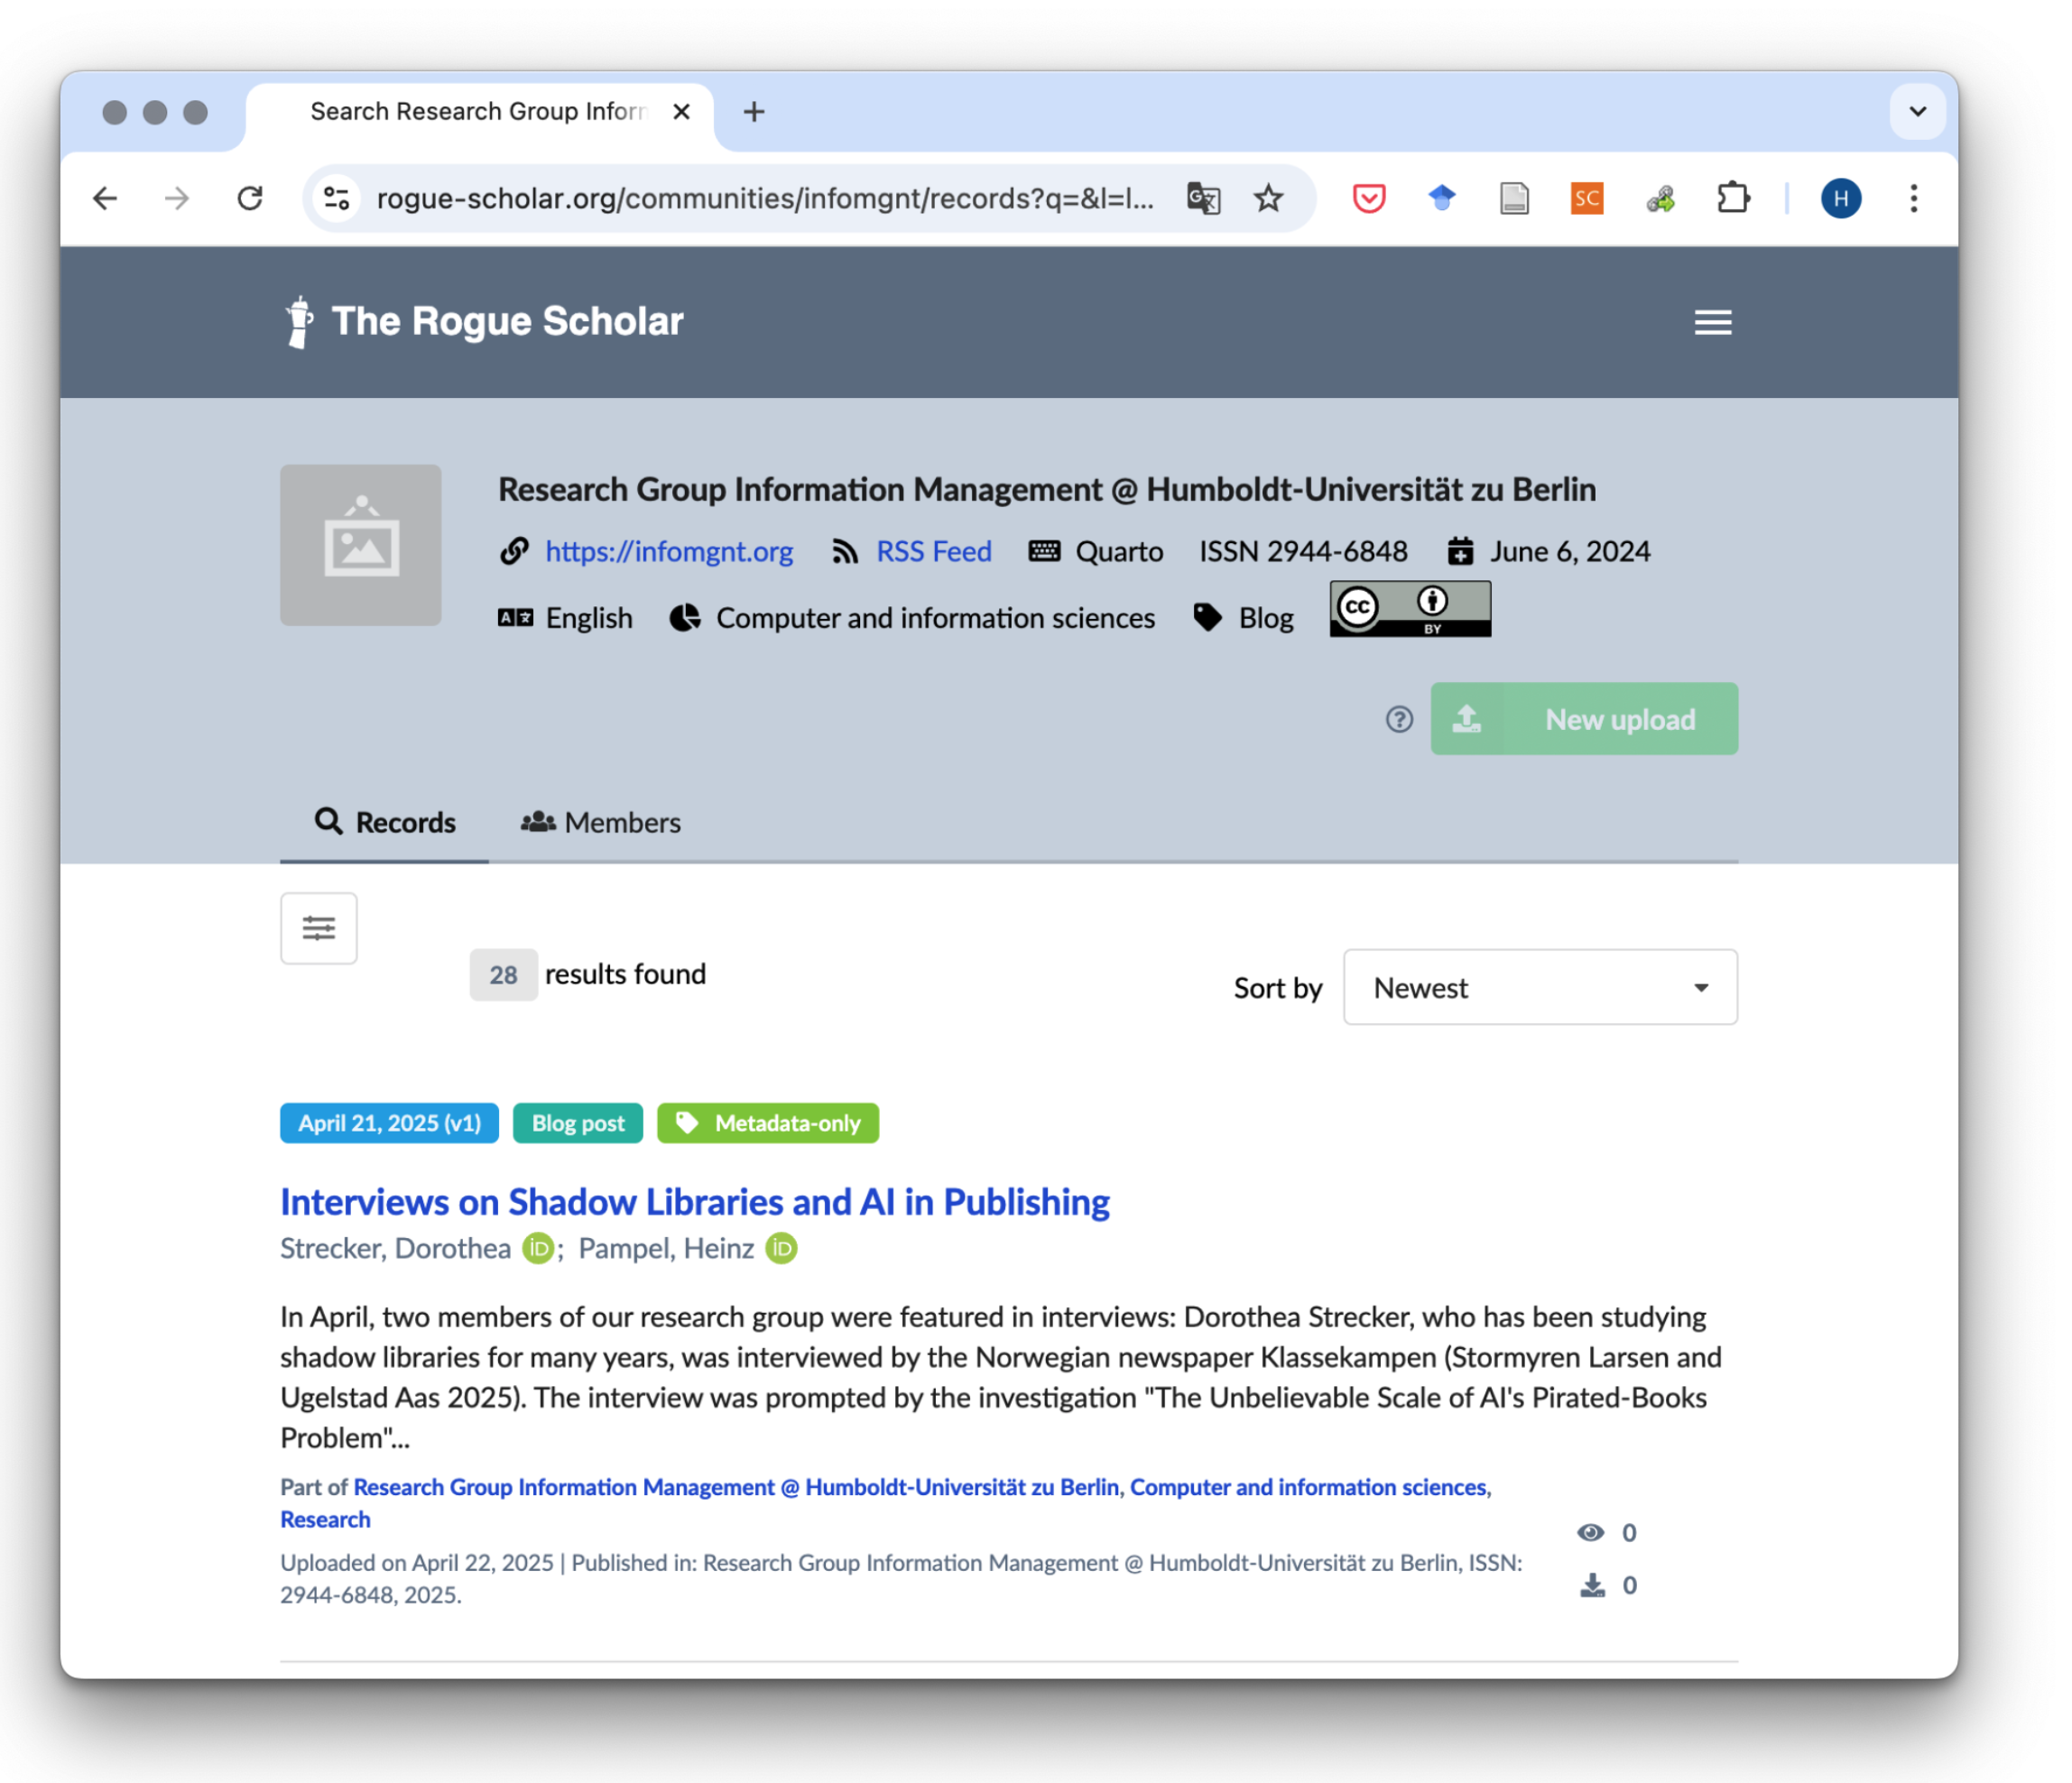Image resolution: width=2072 pixels, height=1783 pixels.
Task: Click the translate page icon
Action: tap(1204, 198)
